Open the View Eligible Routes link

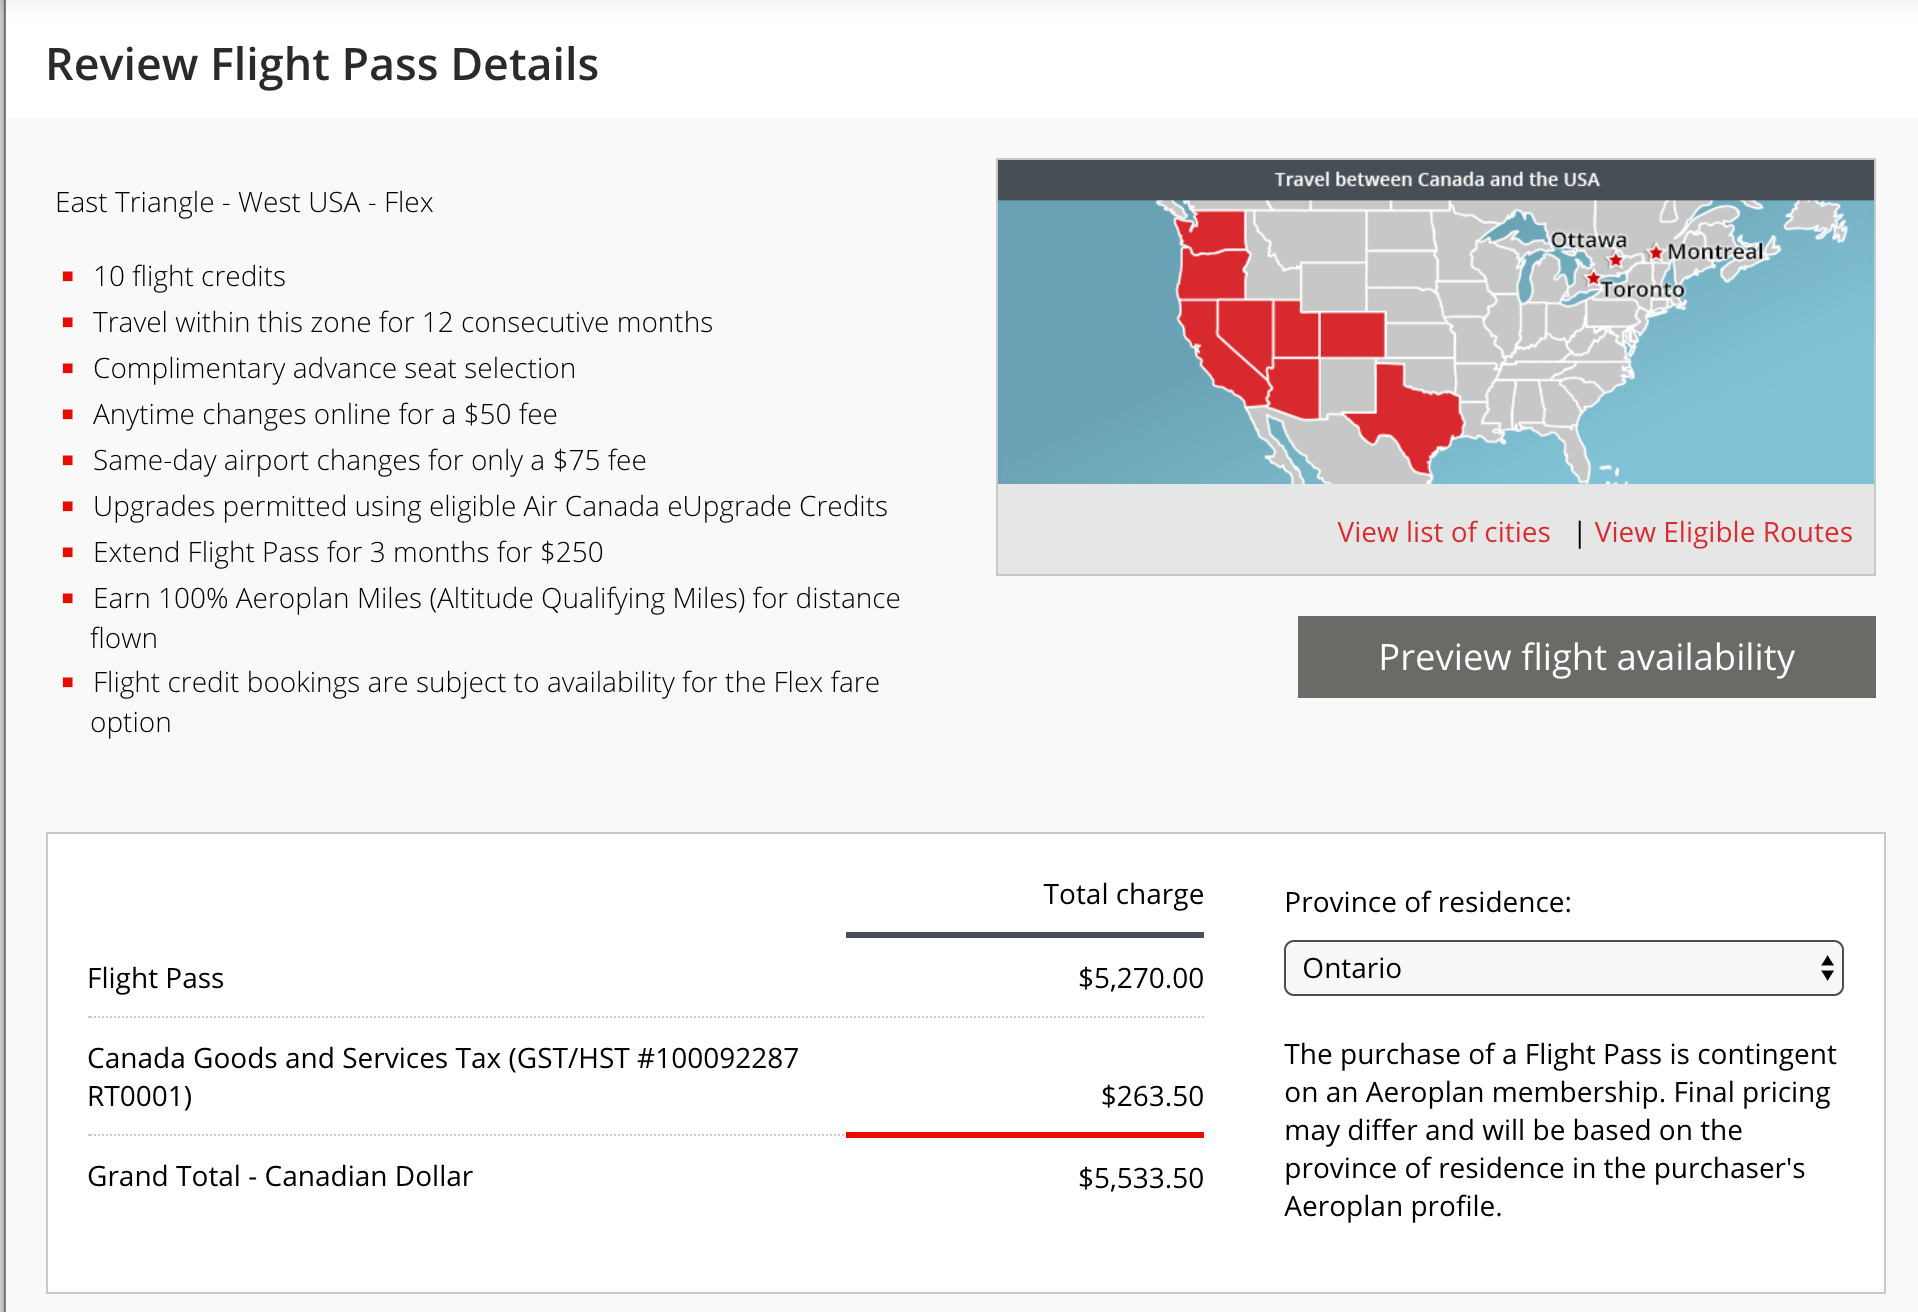tap(1723, 532)
